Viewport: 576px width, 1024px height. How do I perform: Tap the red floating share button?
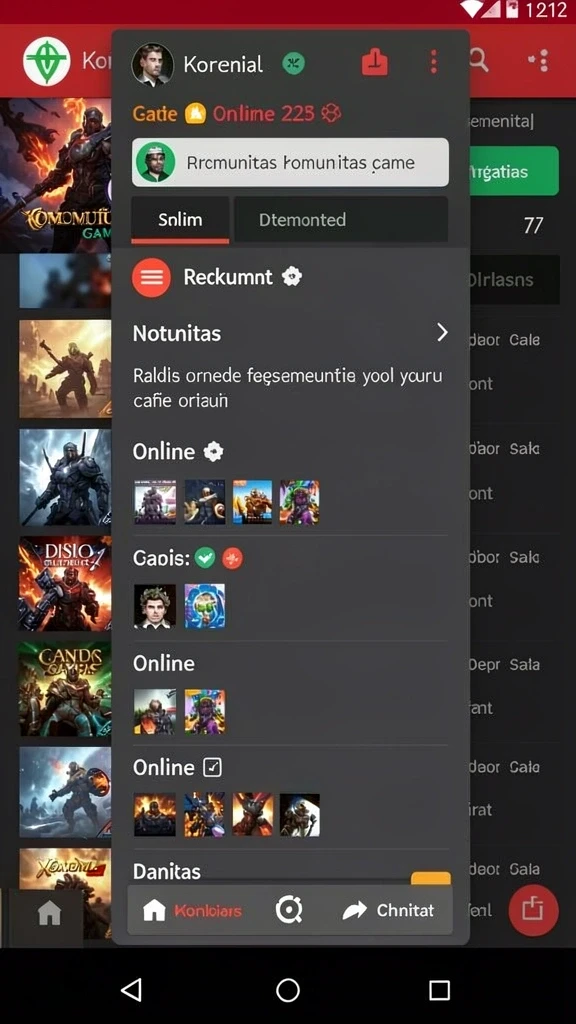point(534,910)
